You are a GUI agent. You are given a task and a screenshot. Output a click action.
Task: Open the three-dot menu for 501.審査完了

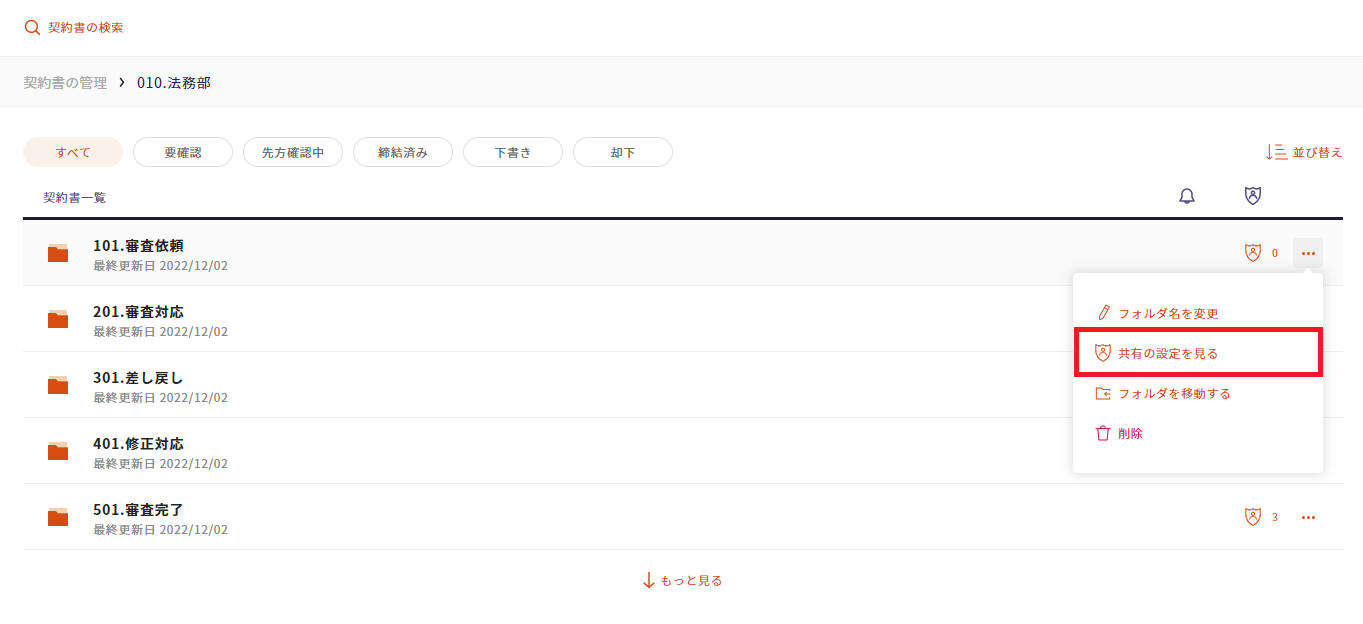pyautogui.click(x=1308, y=517)
